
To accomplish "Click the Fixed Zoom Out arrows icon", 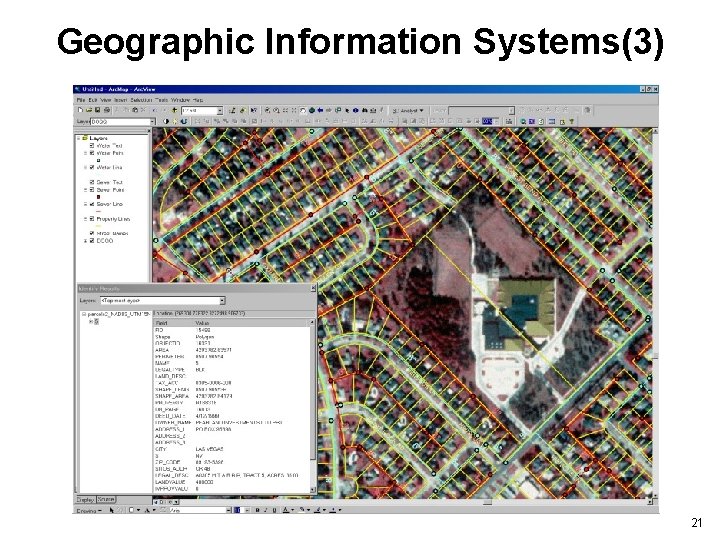I will pos(294,110).
